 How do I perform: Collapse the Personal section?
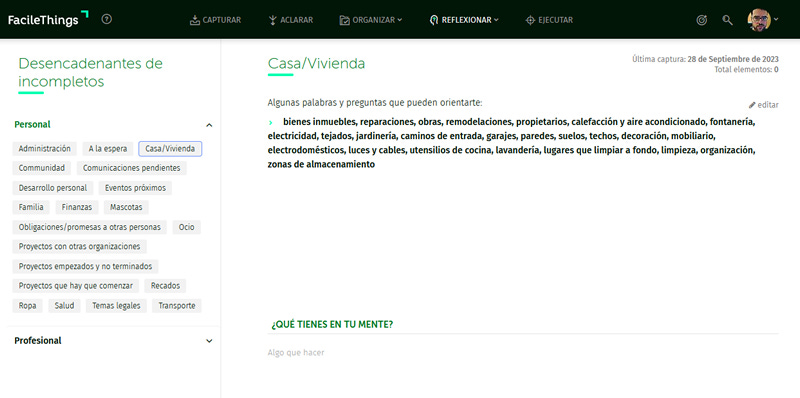209,125
